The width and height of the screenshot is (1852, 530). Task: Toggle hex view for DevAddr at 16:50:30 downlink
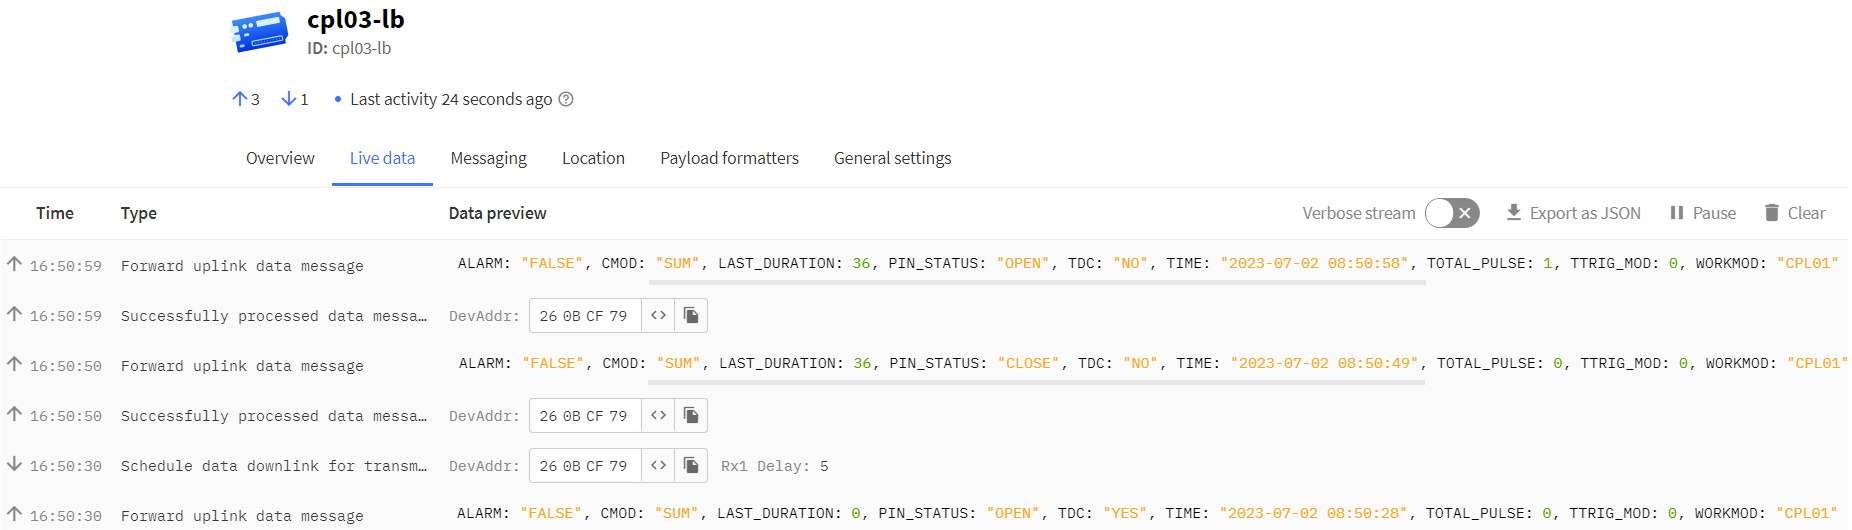[x=658, y=466]
